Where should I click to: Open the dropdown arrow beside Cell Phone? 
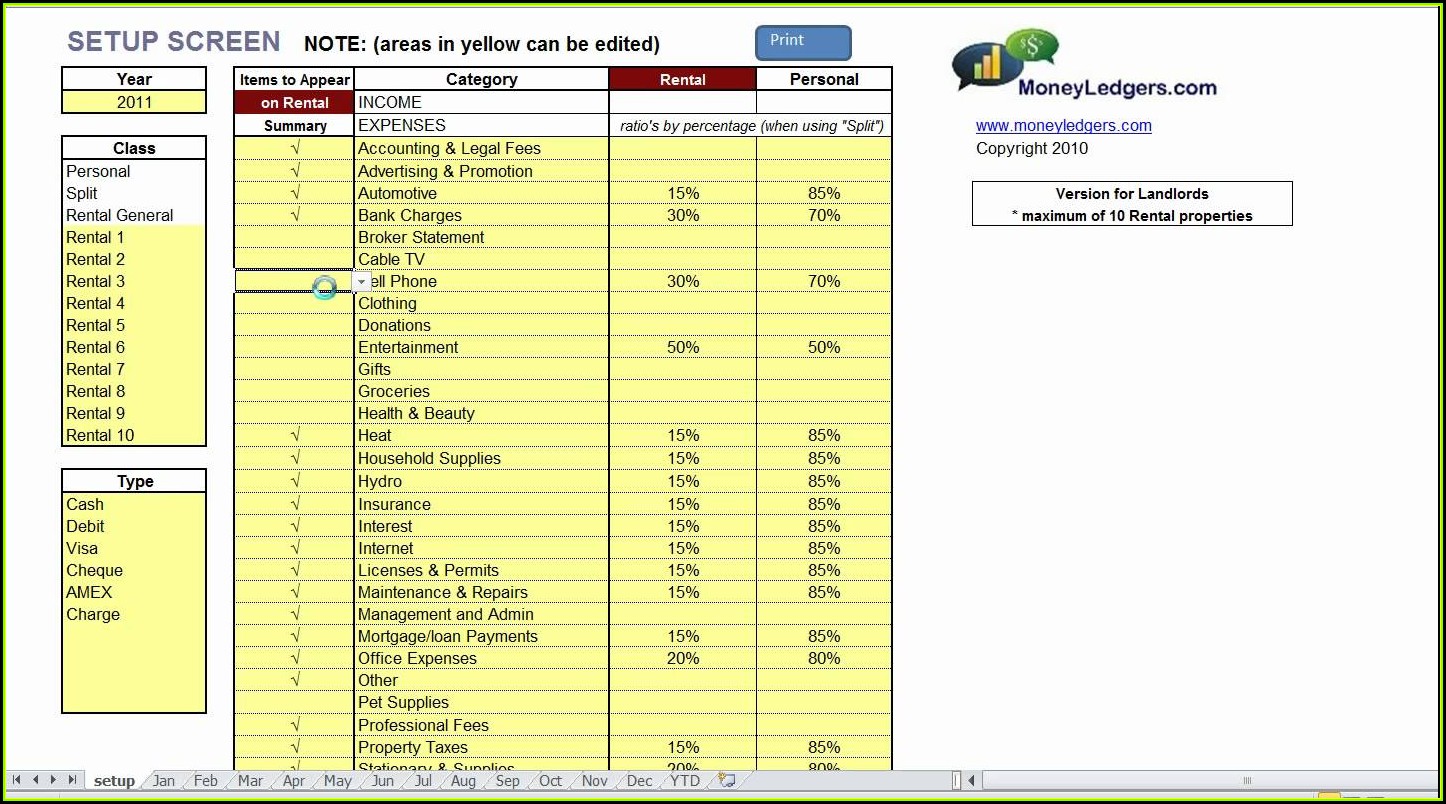(362, 282)
